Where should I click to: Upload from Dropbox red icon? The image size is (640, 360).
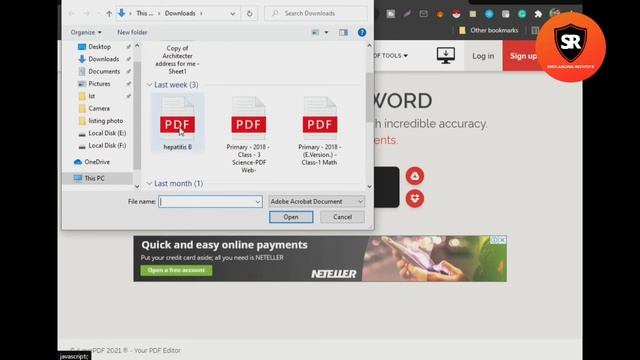tap(415, 198)
